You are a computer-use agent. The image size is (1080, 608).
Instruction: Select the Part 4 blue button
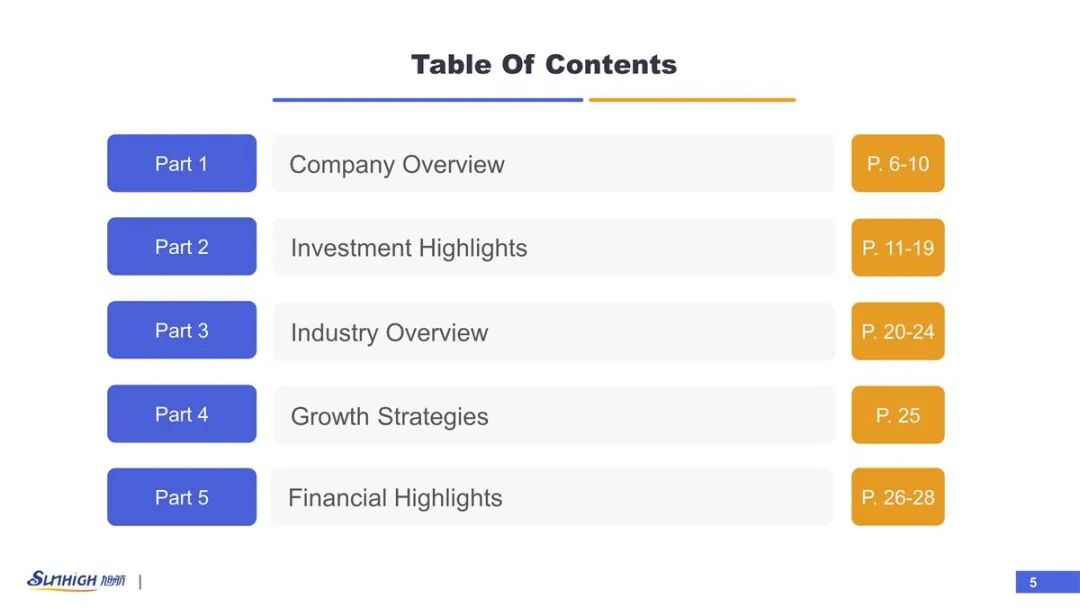[x=182, y=414]
